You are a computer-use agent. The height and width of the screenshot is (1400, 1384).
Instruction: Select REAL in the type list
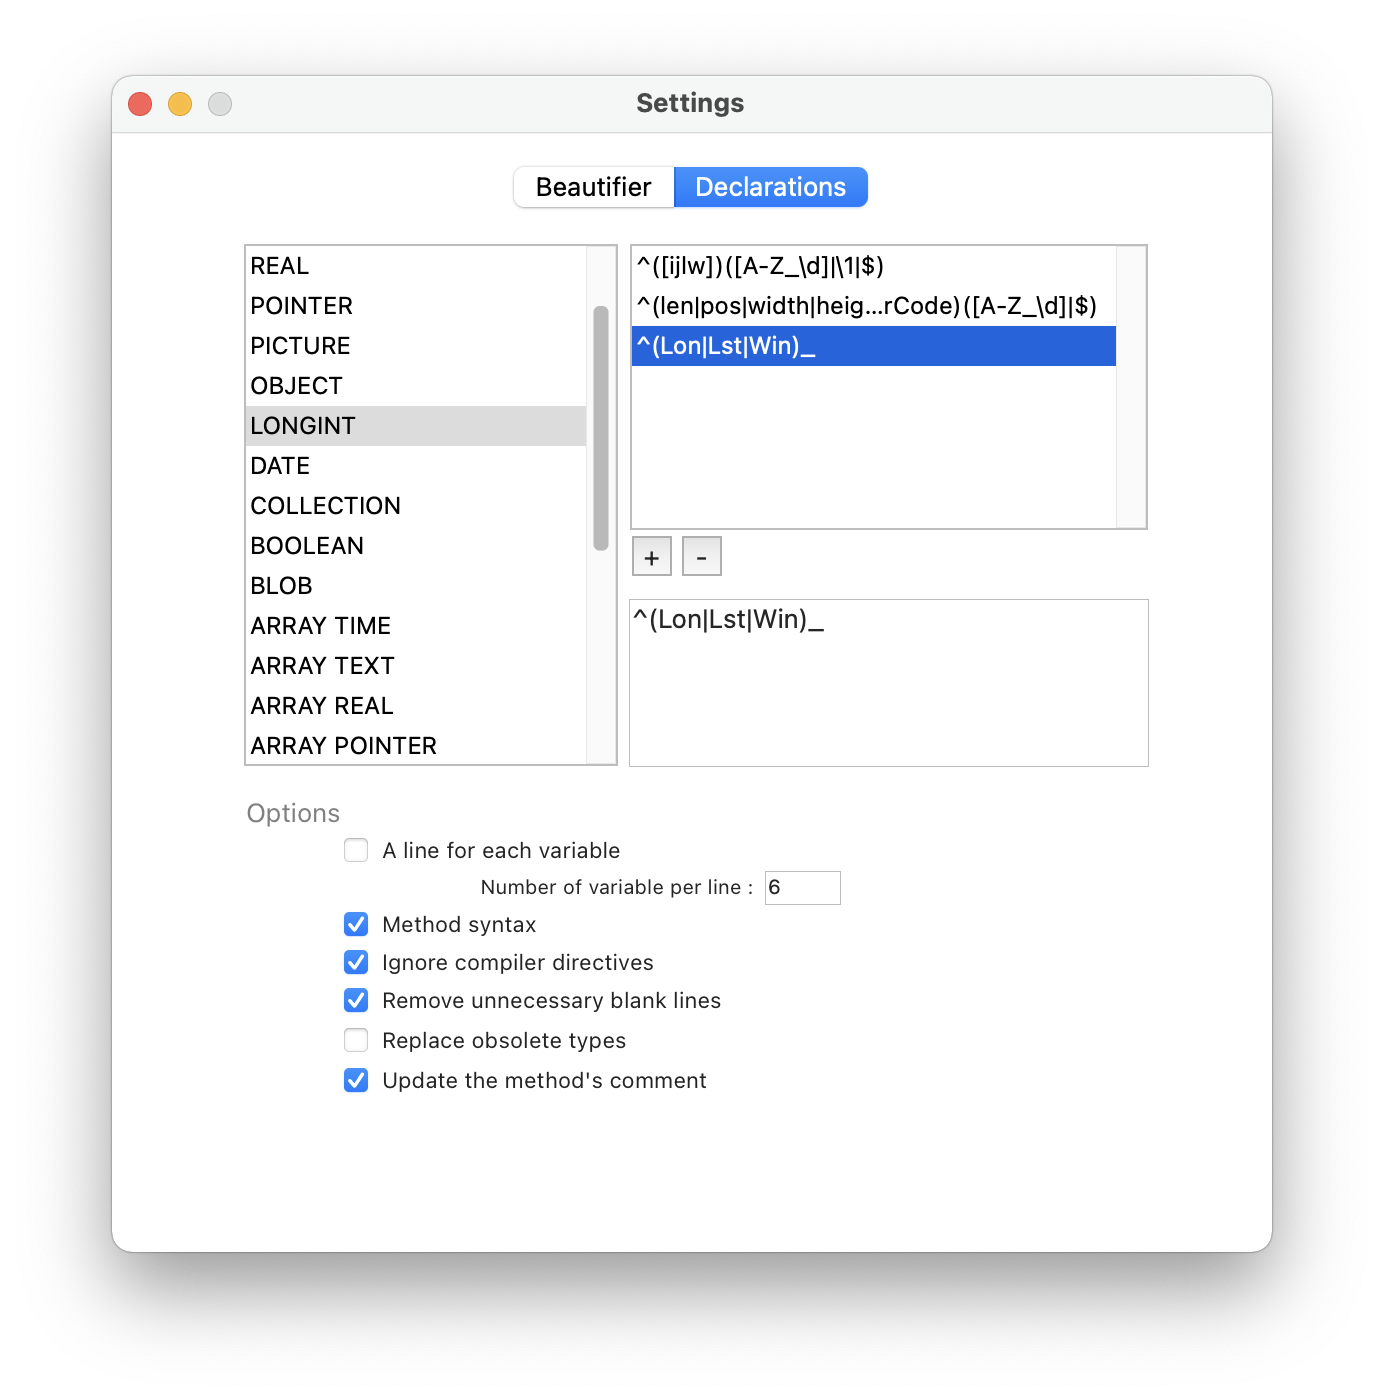(416, 266)
